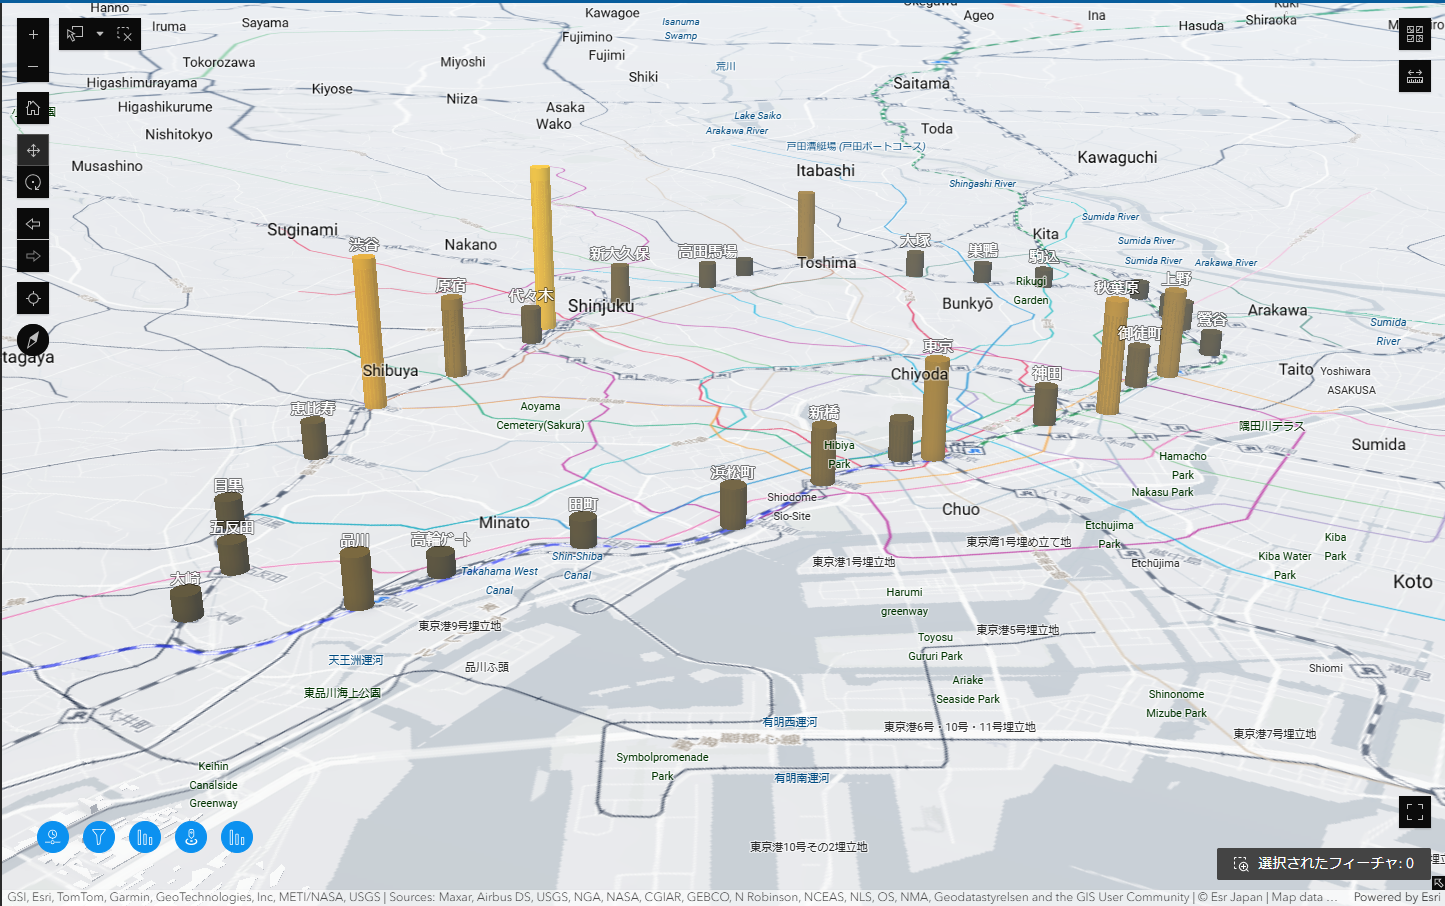
Task: Open the basemap gallery widget
Action: pos(1414,34)
